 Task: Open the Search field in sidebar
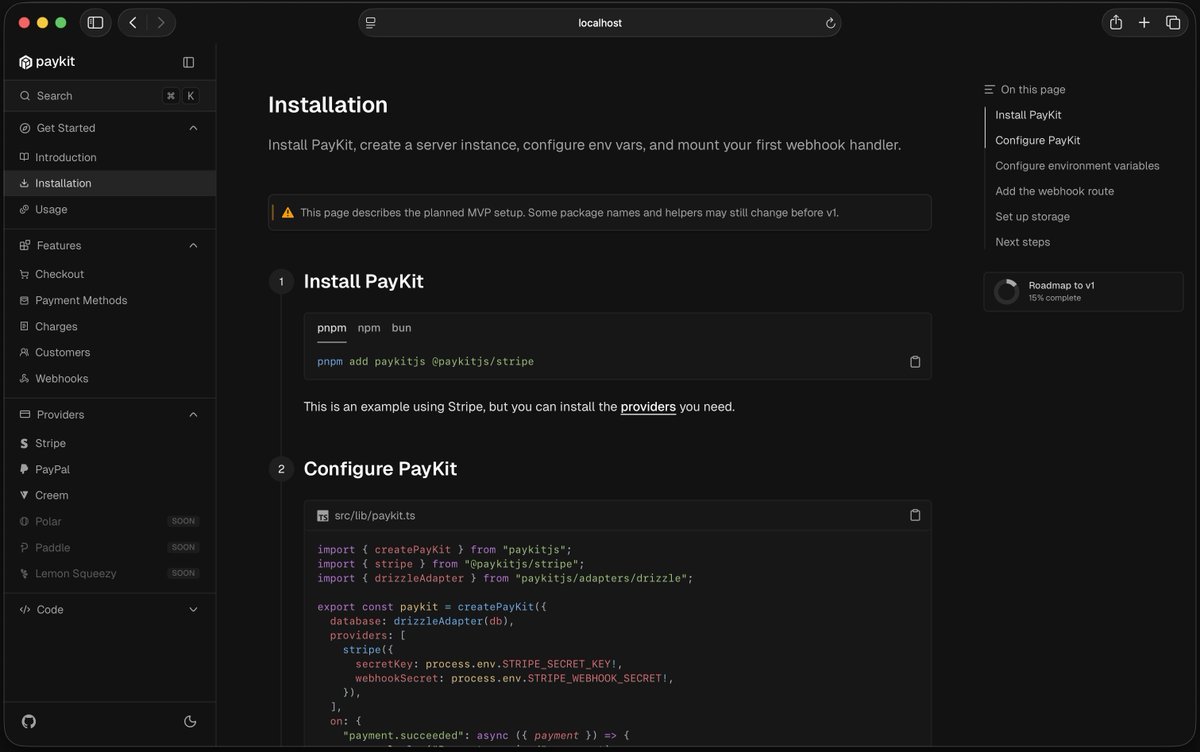(108, 96)
